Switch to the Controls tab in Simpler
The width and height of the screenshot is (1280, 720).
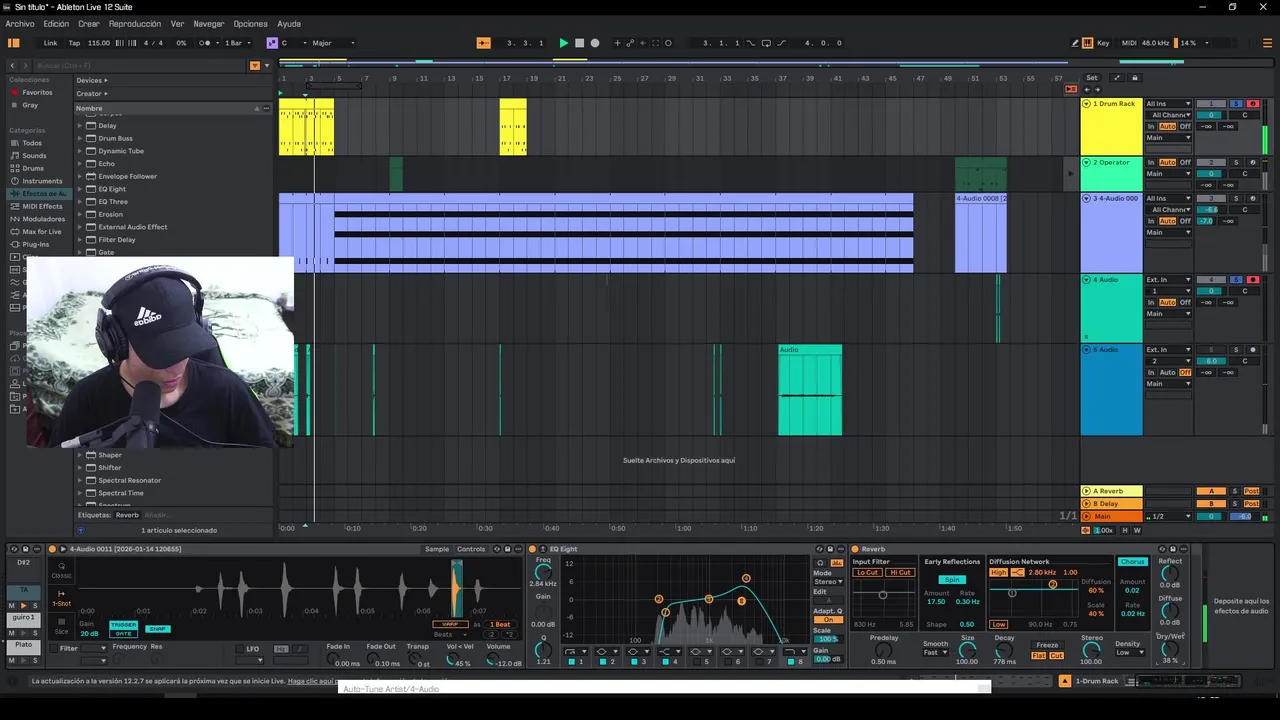(x=471, y=549)
